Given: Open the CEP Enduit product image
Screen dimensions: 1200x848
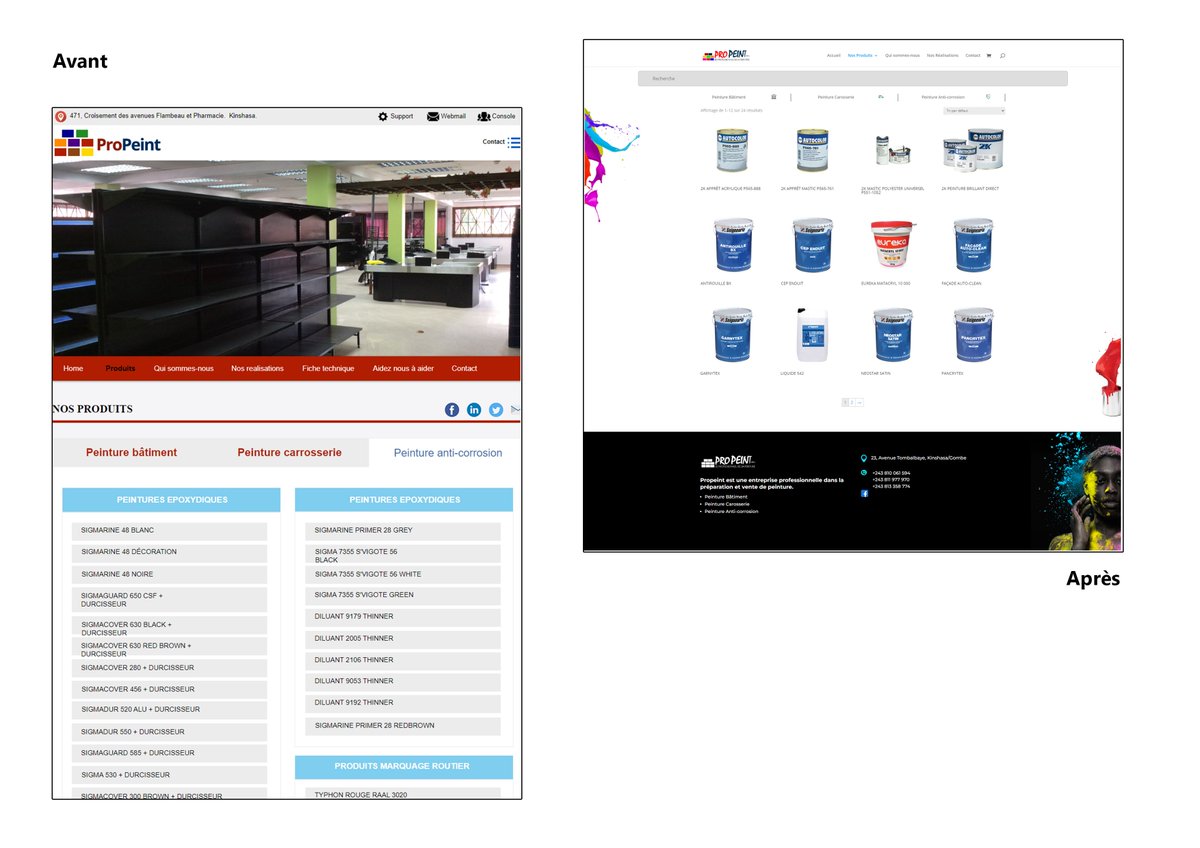Looking at the screenshot, I should click(813, 246).
